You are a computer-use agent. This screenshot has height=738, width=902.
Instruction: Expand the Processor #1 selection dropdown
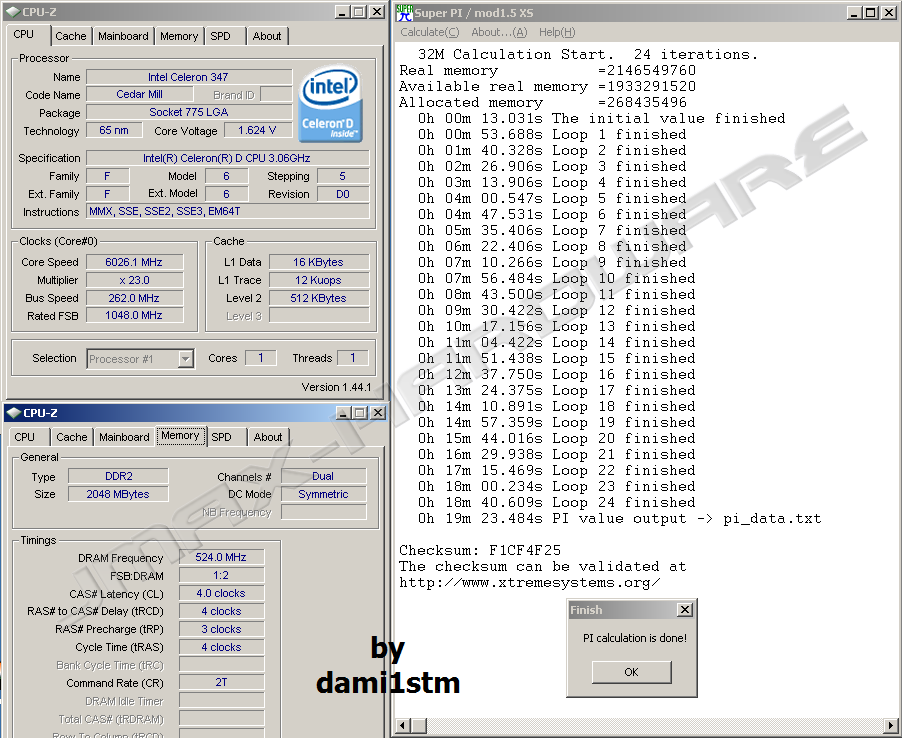point(185,359)
